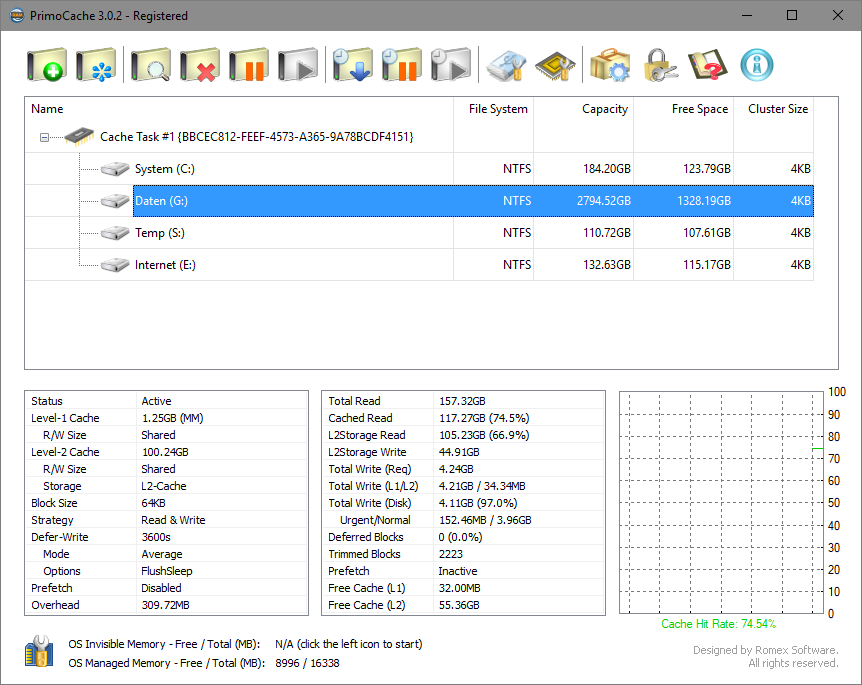Click the Free Cache (L2) value 55.36GB
Viewport: 862px width, 685px height.
point(459,605)
